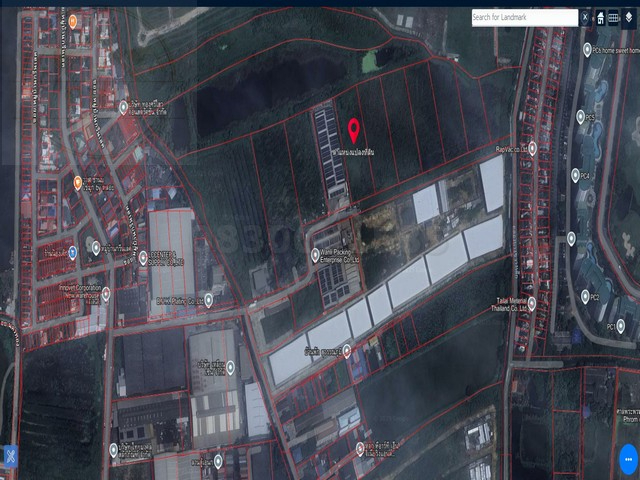Viewport: 640px width, 480px height.
Task: Click in the Search for Landmark field
Action: click(523, 17)
